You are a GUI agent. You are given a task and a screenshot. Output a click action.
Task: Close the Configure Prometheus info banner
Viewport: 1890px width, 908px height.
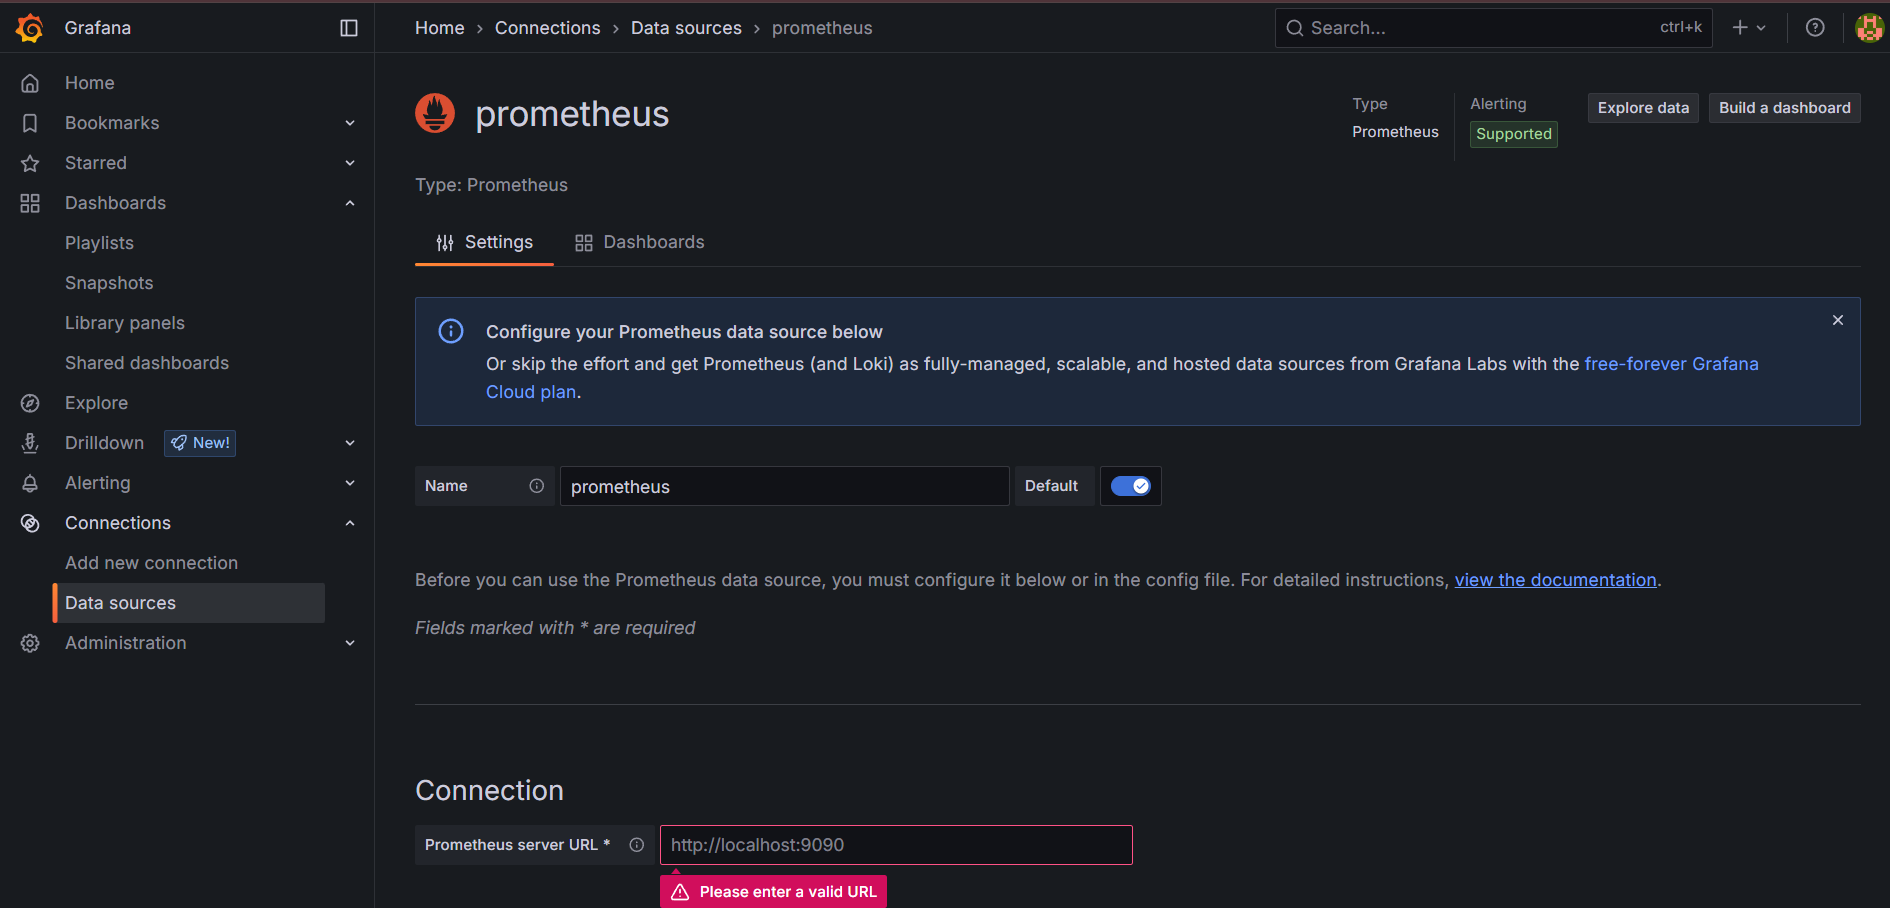coord(1838,320)
